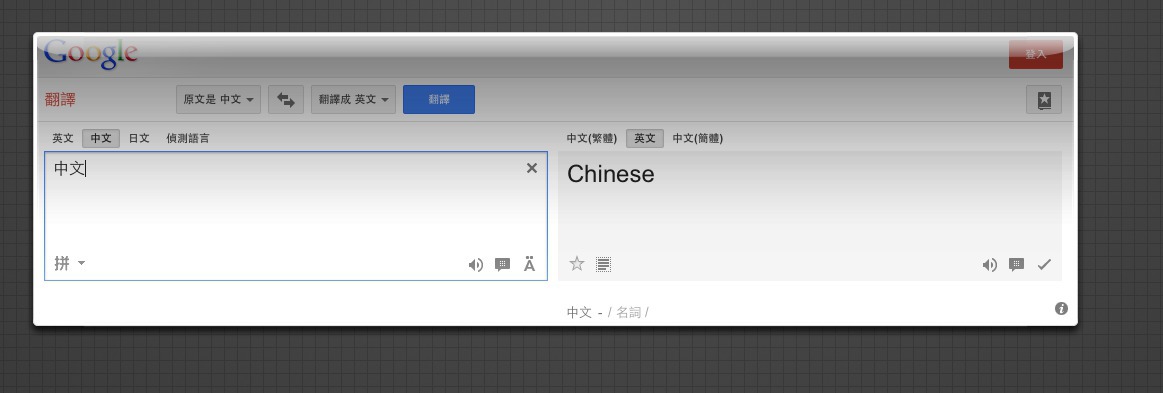
Task: Swap languages with the arrows button
Action: [286, 99]
